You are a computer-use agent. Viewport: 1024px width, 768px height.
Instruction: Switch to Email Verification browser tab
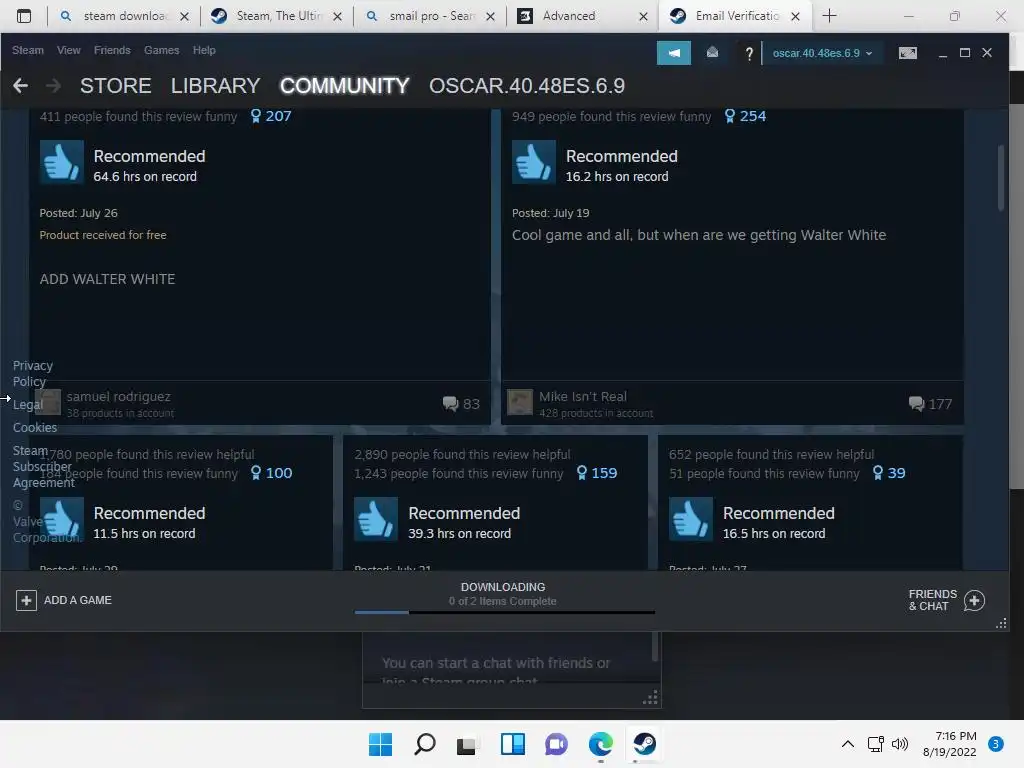[735, 16]
